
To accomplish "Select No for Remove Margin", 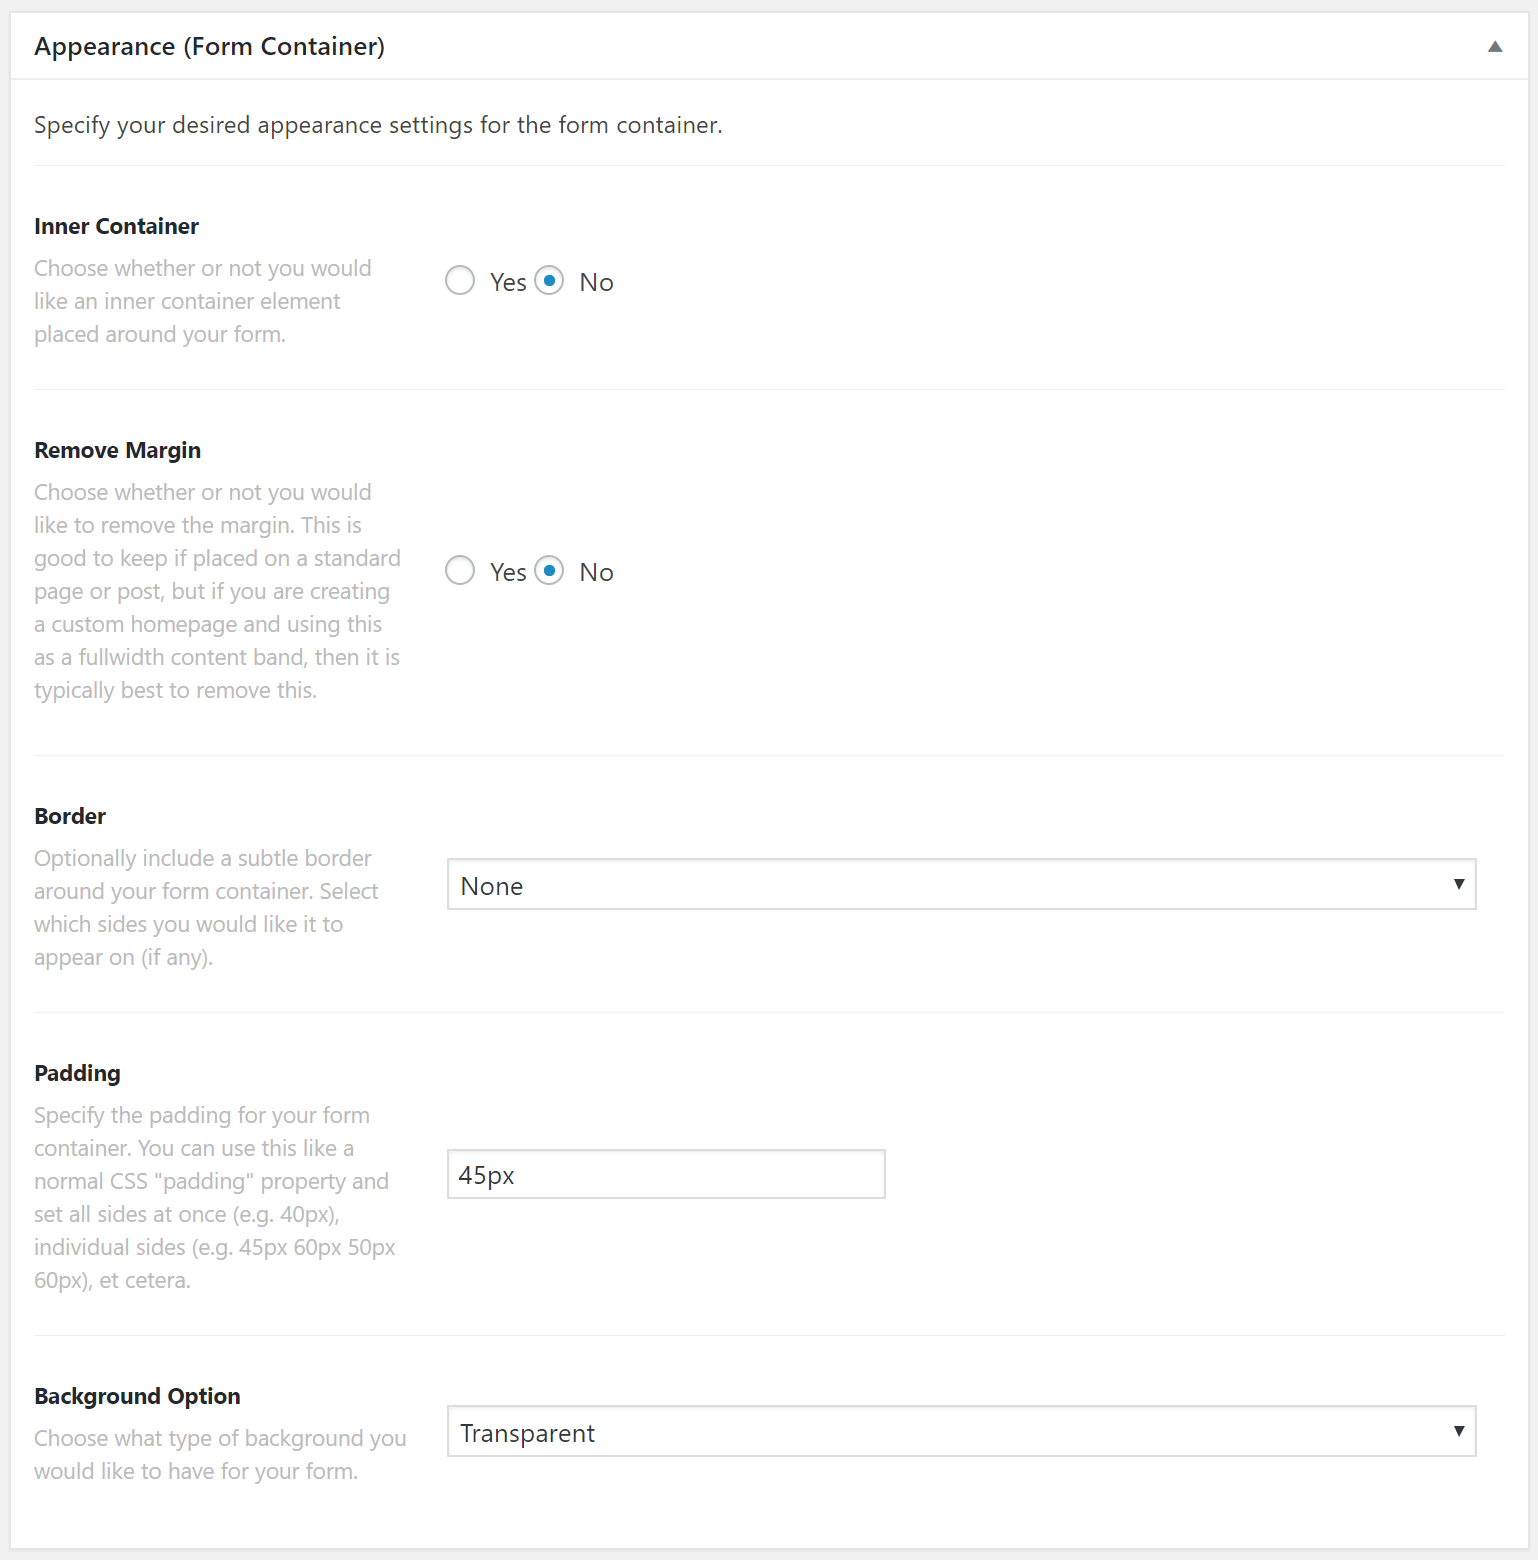I will tap(549, 570).
